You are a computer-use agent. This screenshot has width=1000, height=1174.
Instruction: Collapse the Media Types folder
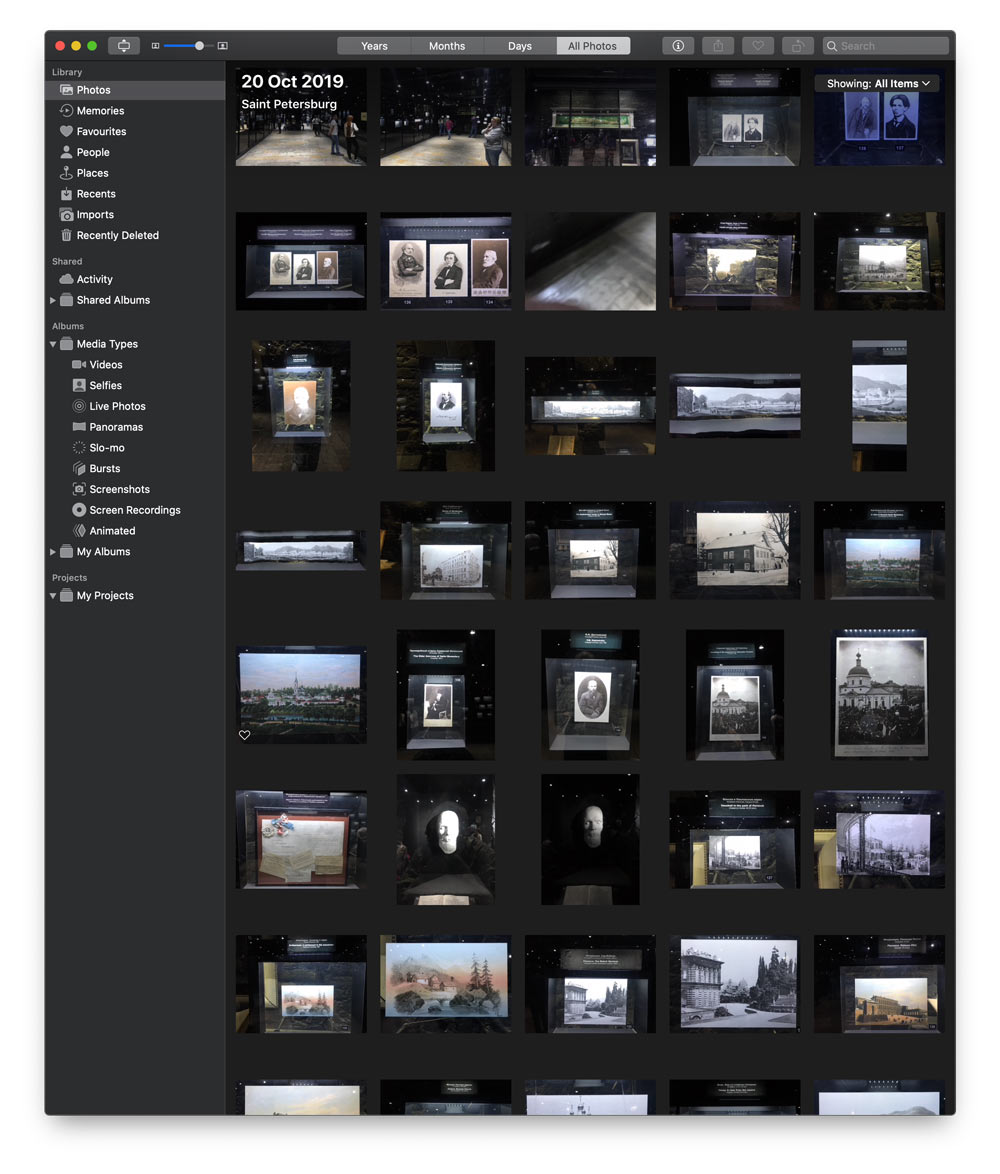[53, 344]
